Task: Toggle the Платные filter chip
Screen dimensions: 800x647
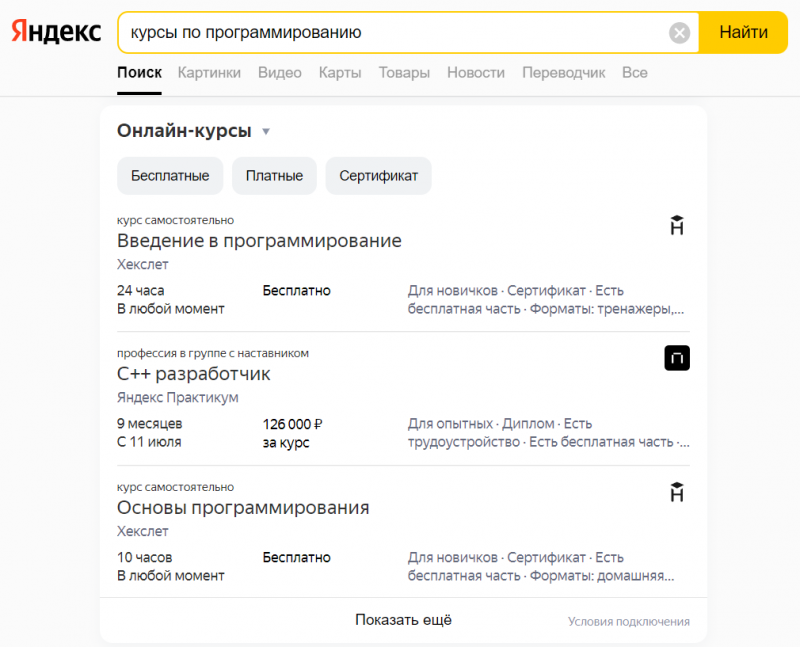Action: 274,176
